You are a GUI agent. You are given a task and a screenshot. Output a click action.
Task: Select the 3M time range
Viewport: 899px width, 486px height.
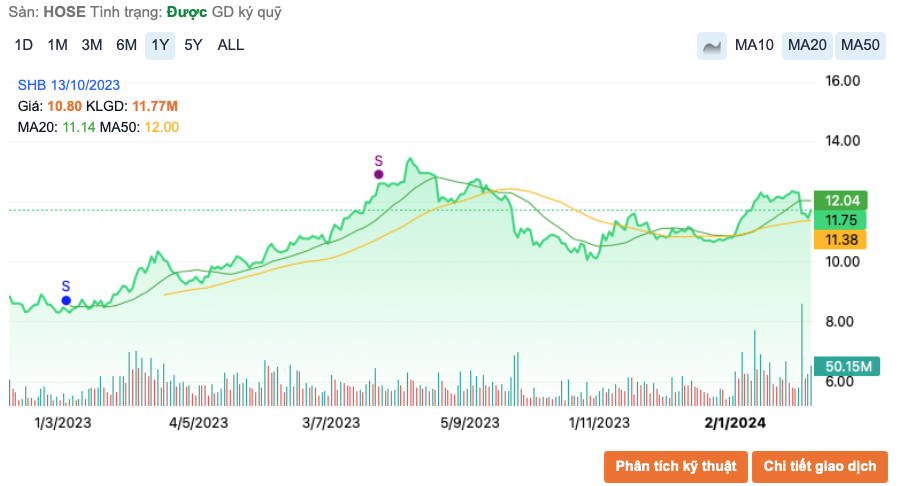[92, 45]
